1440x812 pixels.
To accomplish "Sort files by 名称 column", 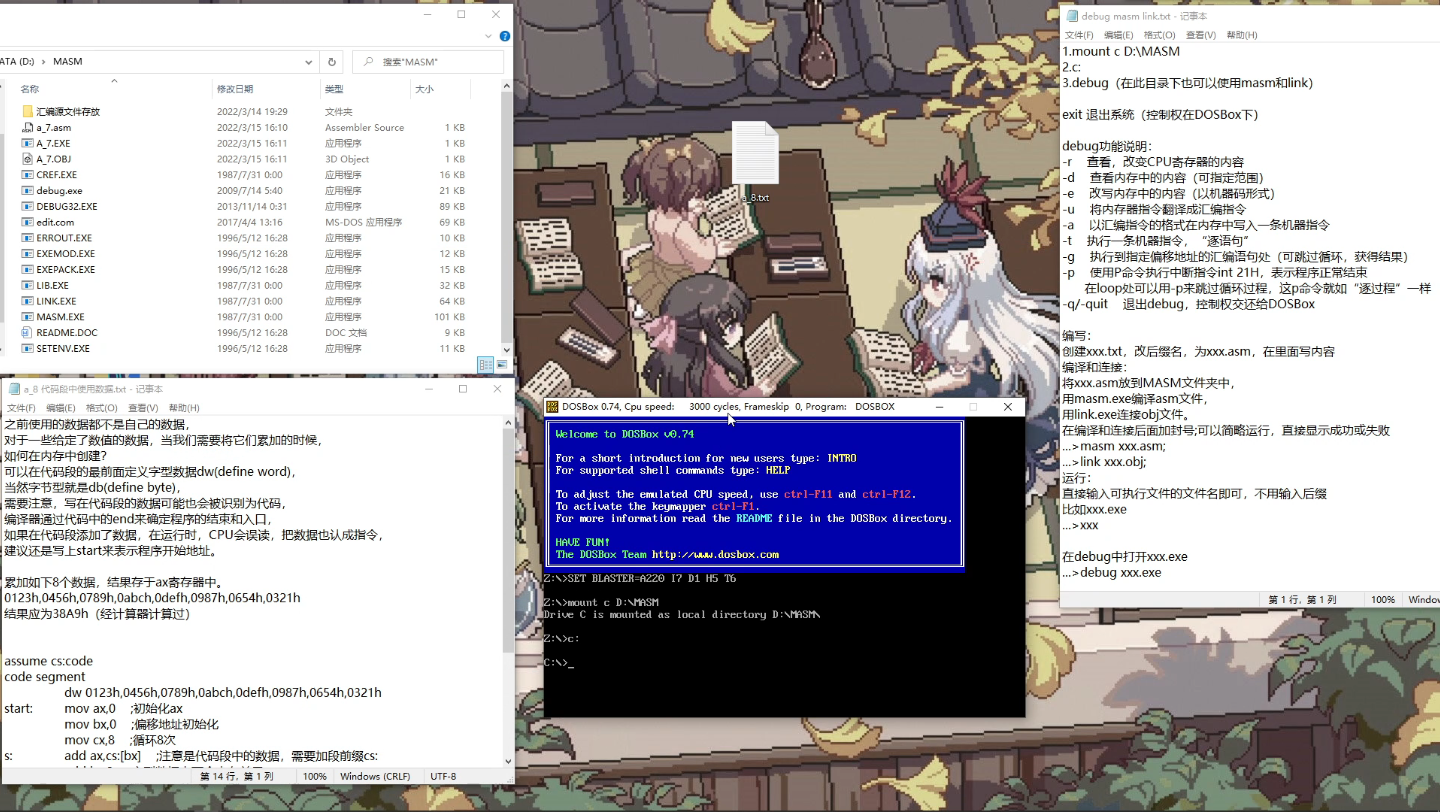I will (30, 89).
